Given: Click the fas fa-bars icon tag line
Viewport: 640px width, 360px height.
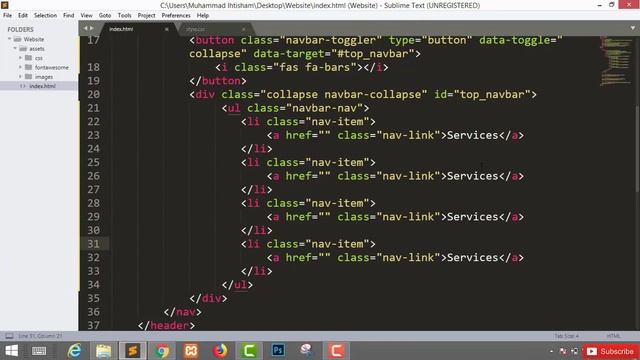Looking at the screenshot, I should tap(302, 67).
